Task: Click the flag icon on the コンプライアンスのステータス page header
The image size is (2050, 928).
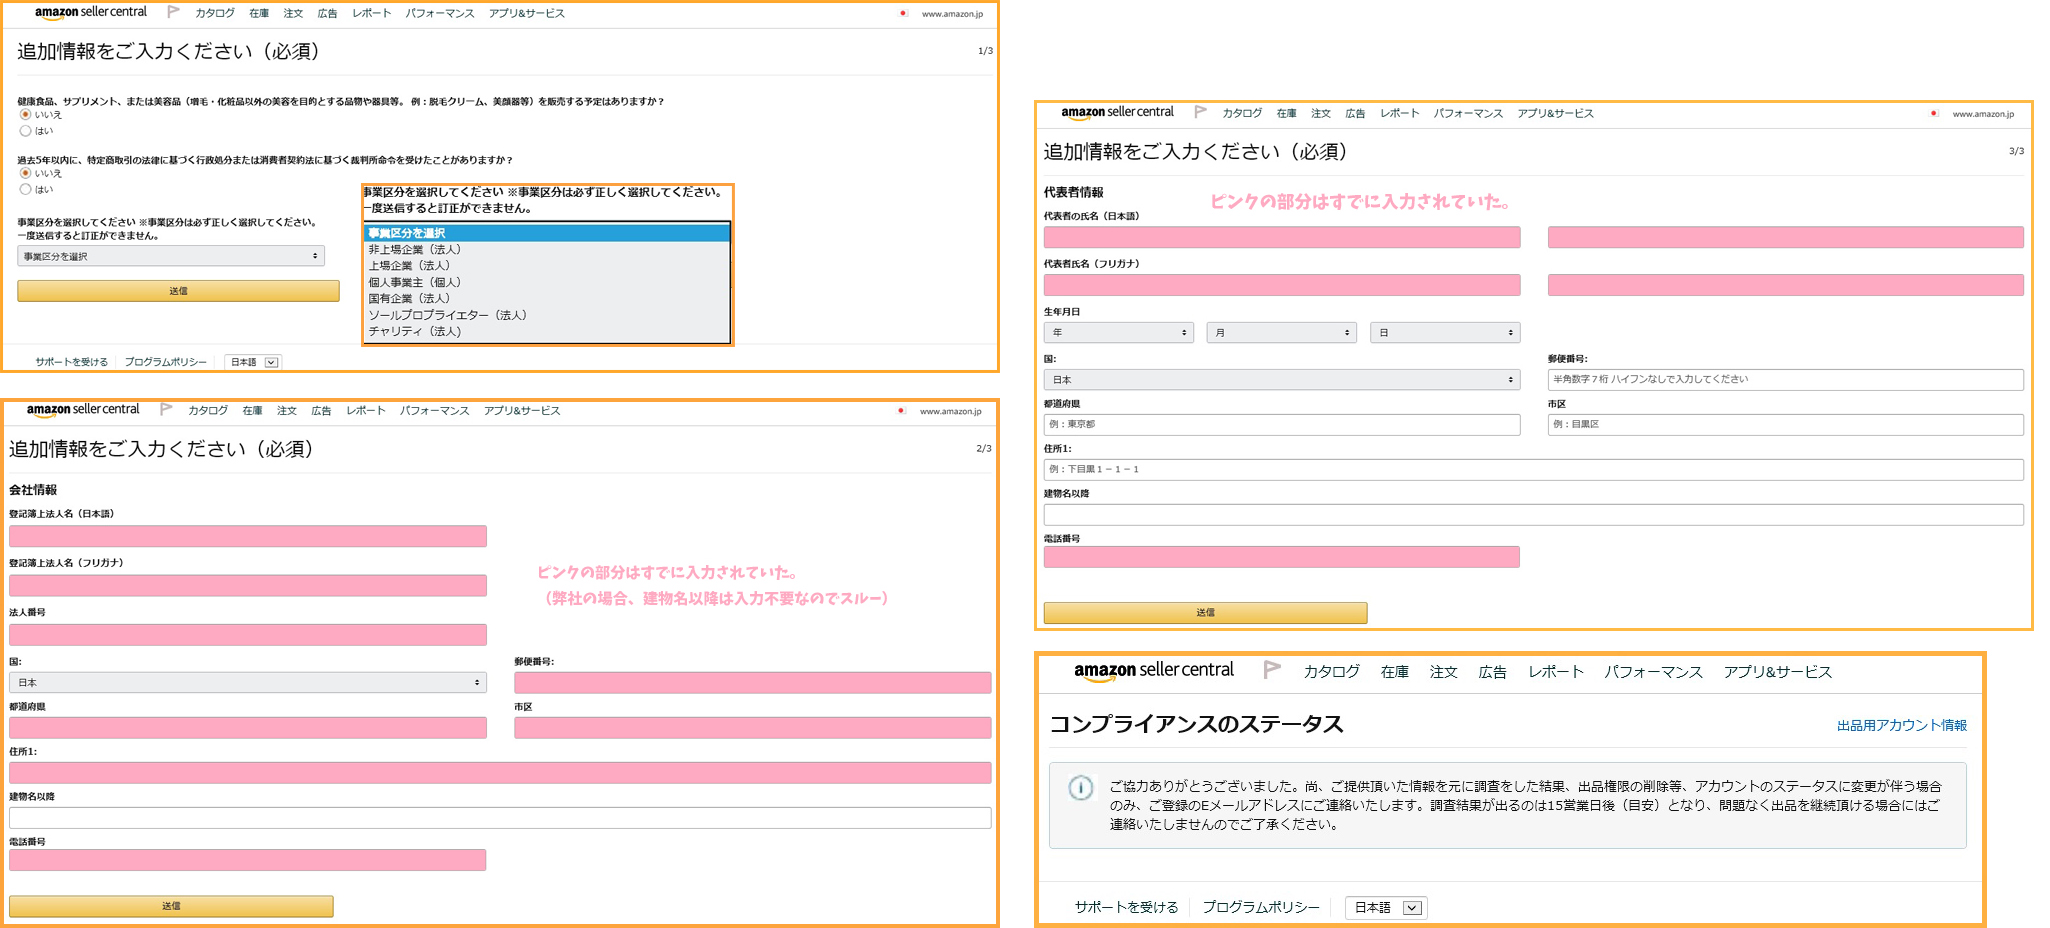Action: [x=1272, y=670]
